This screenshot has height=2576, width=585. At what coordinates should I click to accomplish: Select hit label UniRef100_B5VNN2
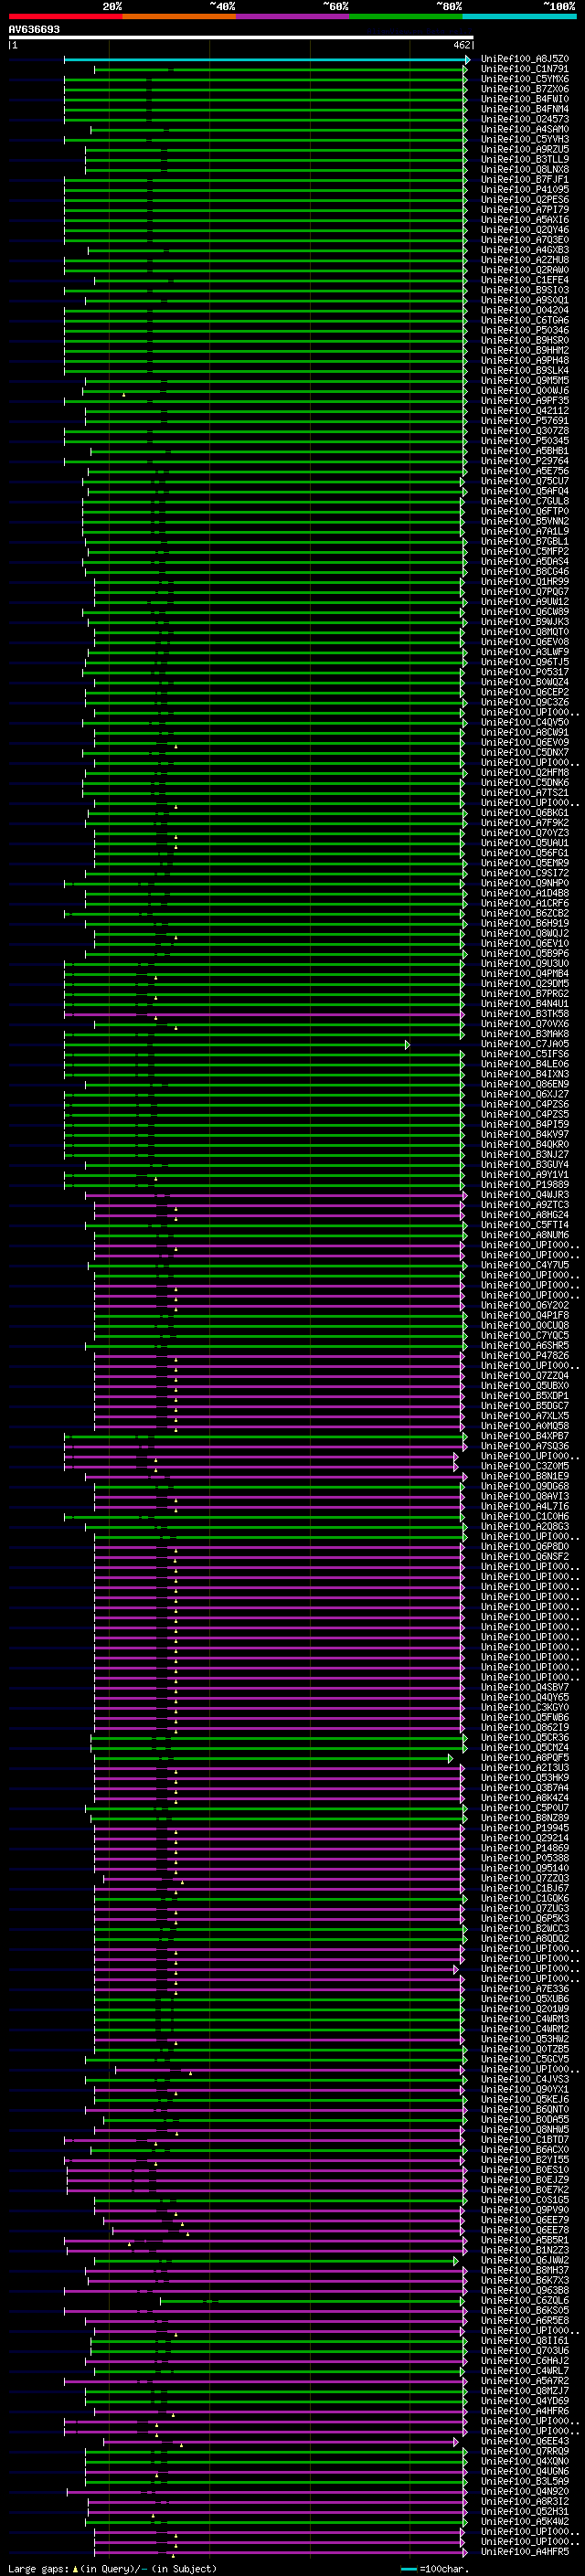click(x=525, y=521)
